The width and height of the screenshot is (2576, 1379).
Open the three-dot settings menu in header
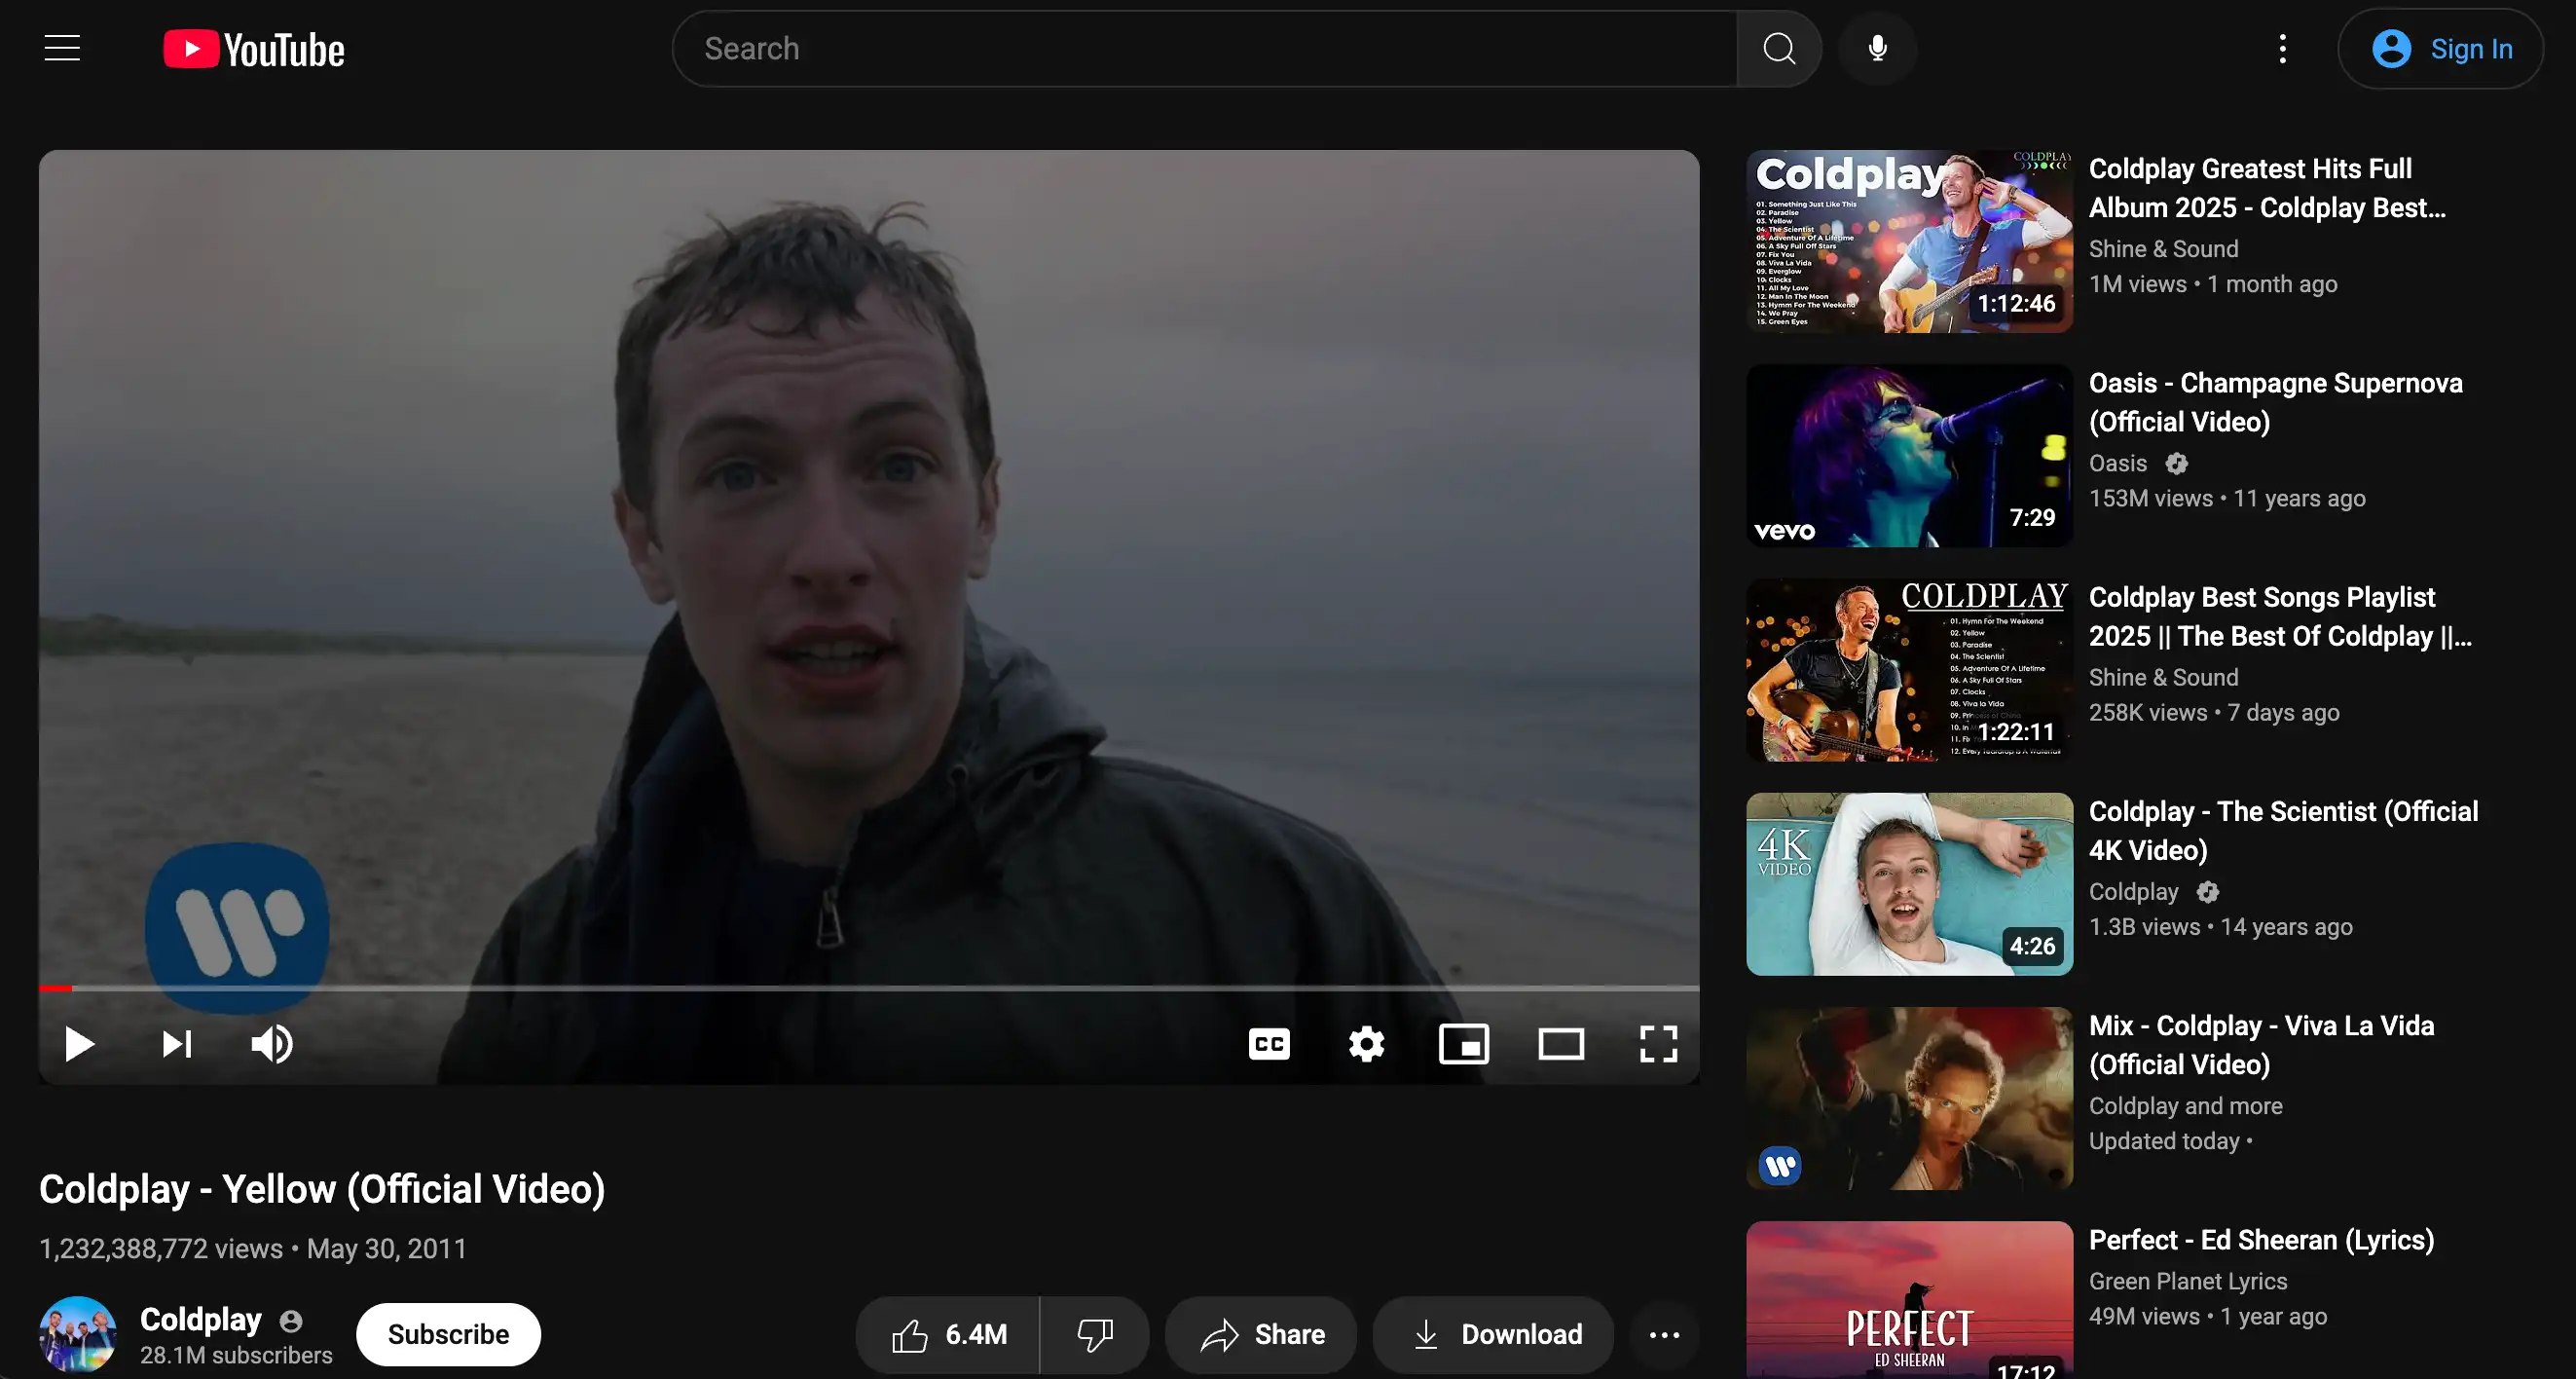tap(2282, 48)
